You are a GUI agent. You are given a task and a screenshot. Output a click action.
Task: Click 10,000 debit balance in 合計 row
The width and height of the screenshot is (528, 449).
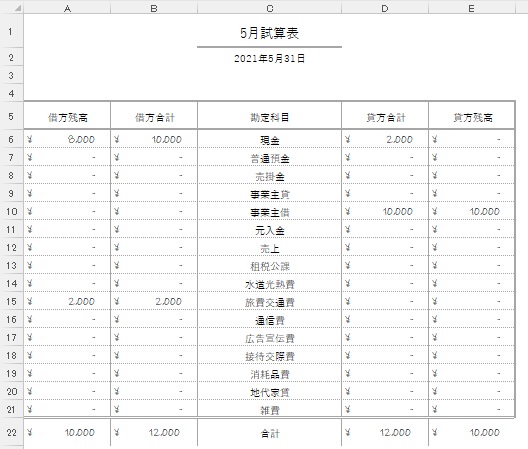67,432
